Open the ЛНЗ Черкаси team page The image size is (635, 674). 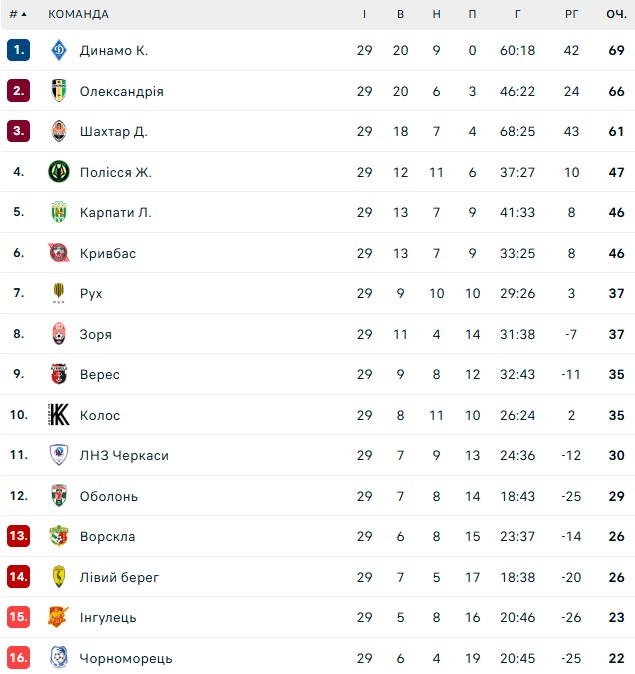tap(124, 455)
